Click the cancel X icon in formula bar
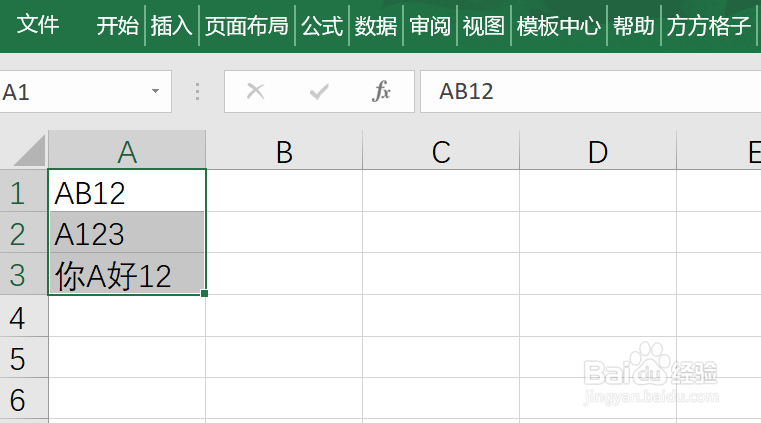The image size is (761, 423). (255, 91)
